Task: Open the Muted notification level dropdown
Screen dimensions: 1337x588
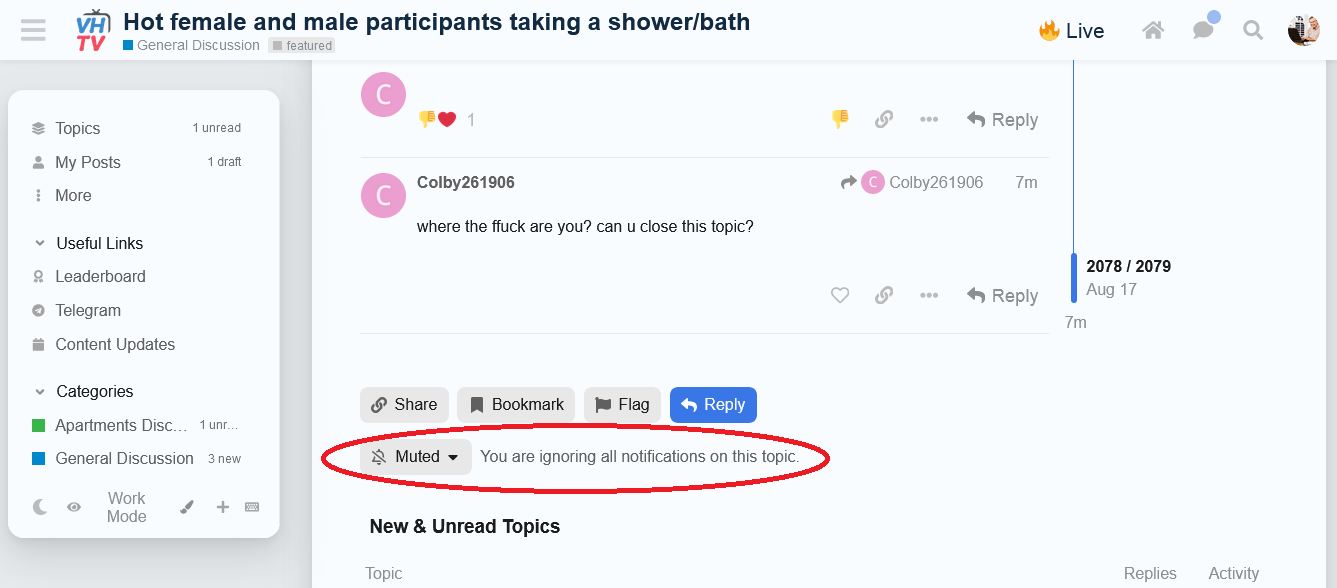Action: [416, 457]
